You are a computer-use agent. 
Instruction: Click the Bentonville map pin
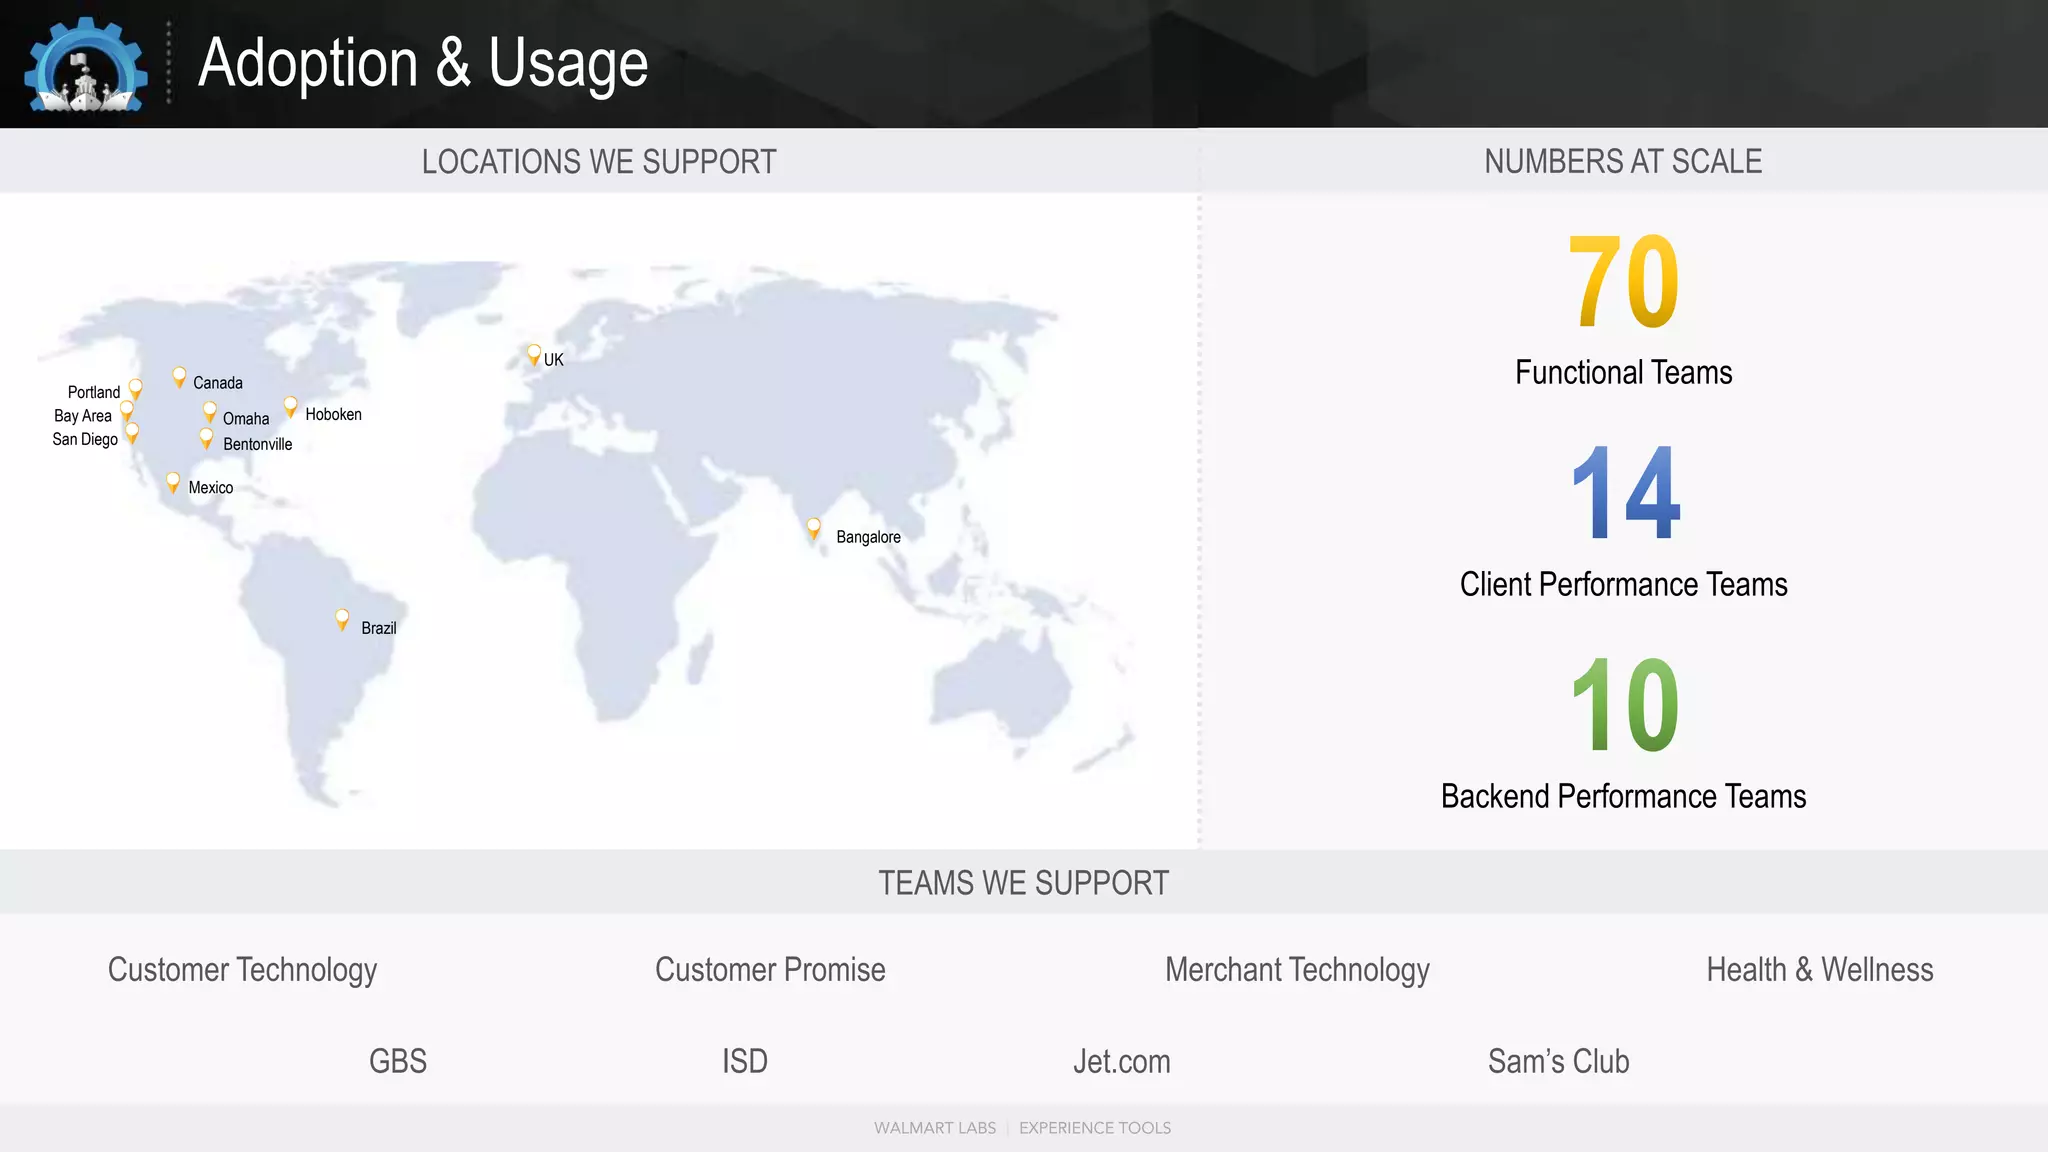pos(206,439)
